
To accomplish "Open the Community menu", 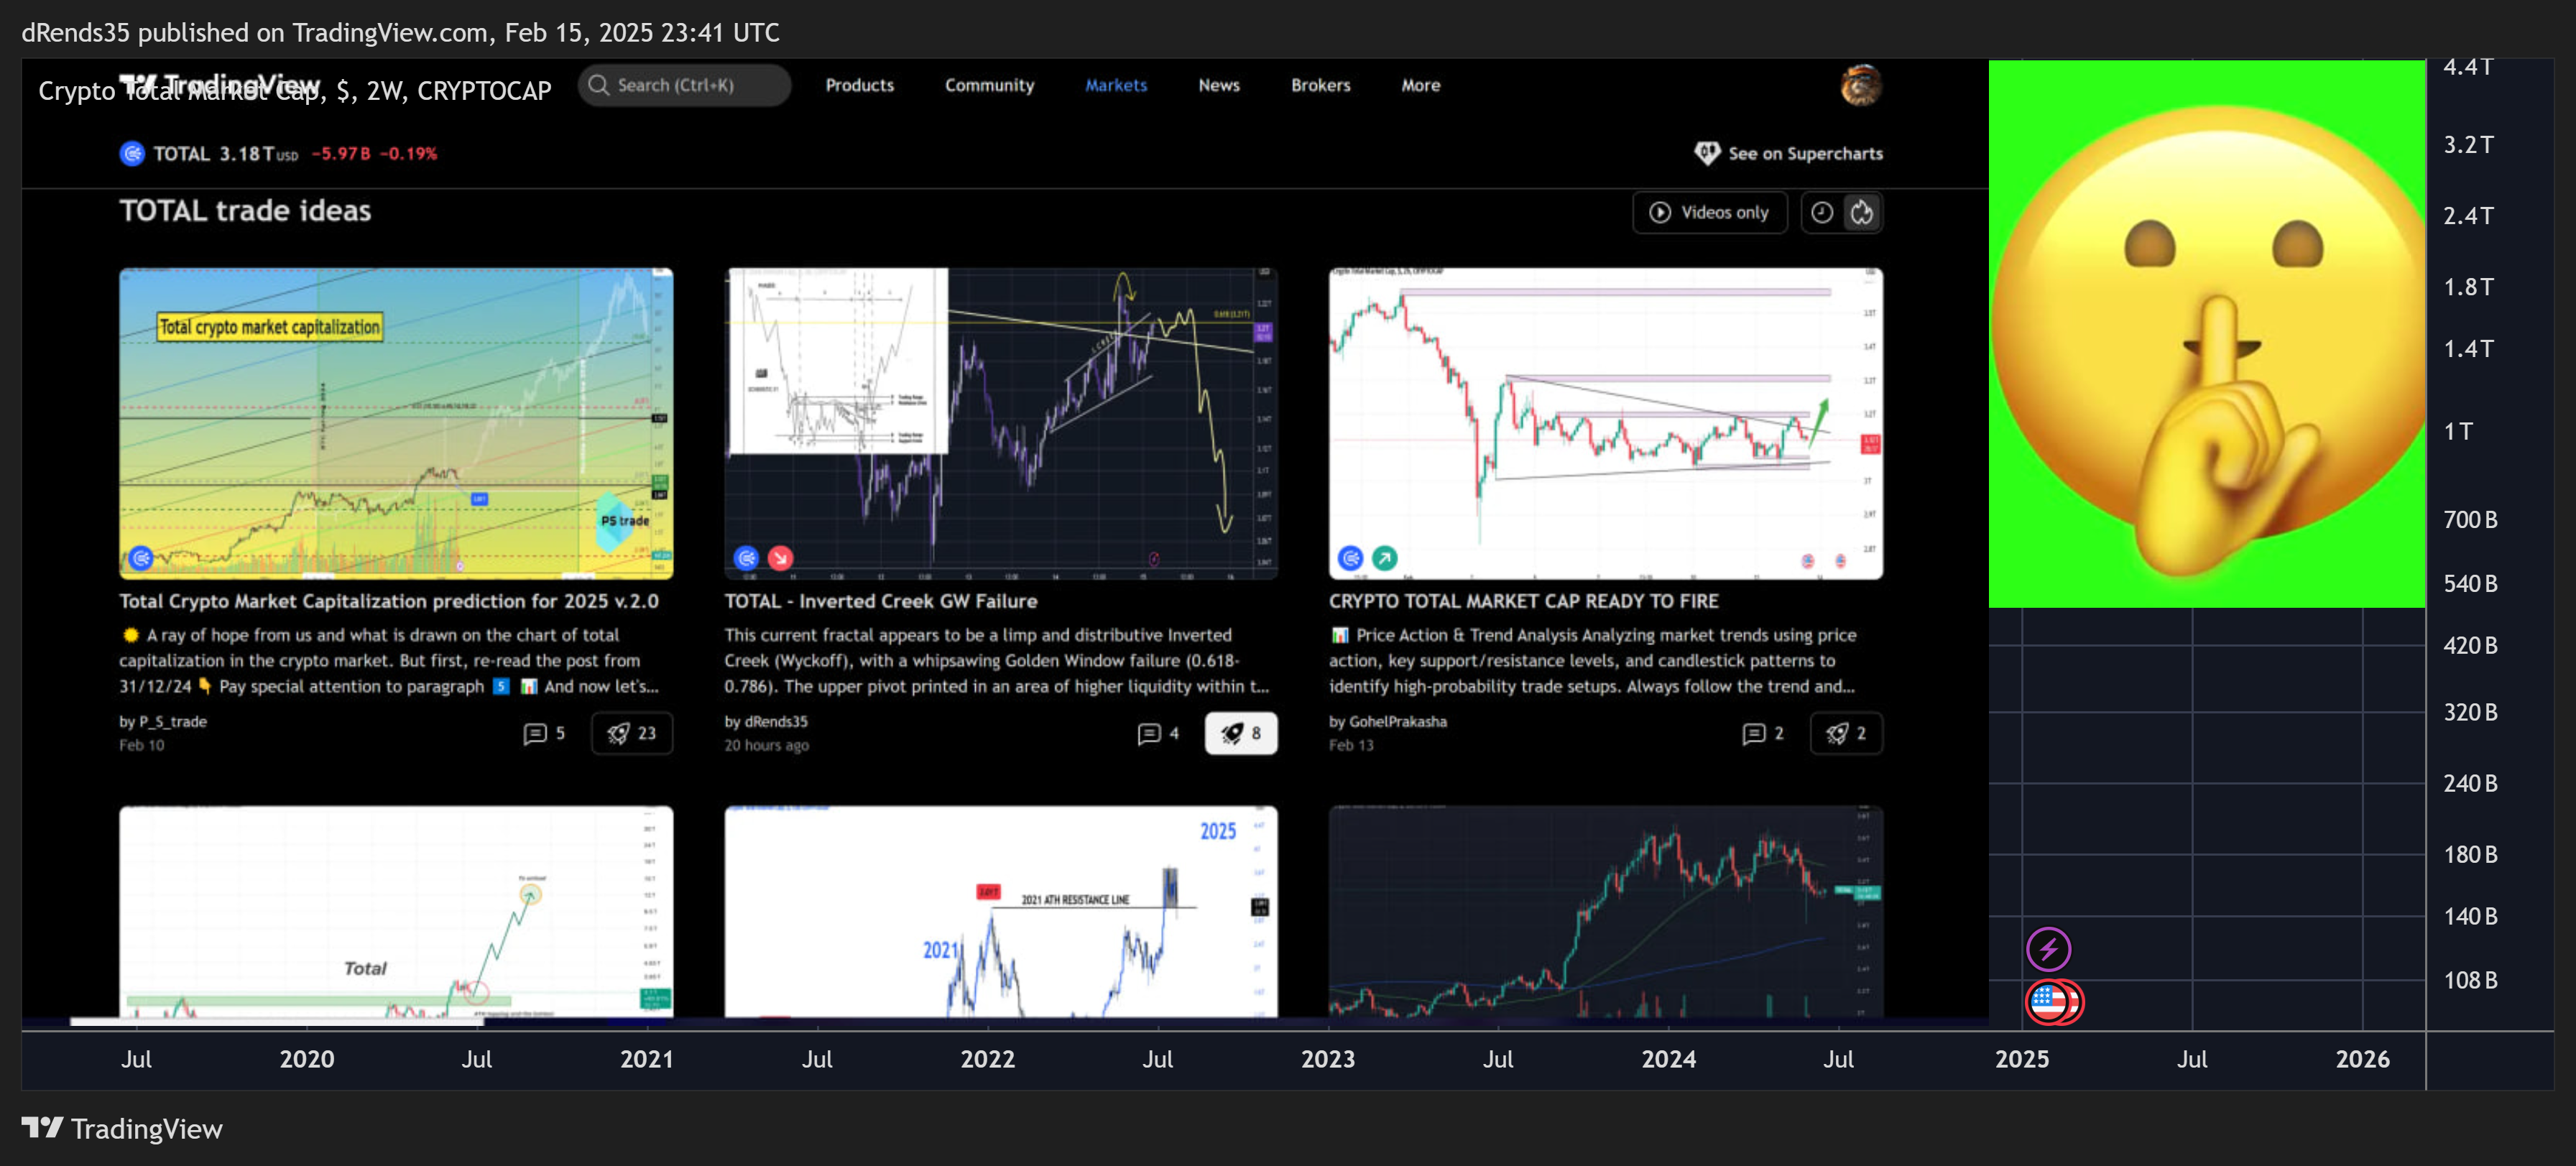I will (x=989, y=85).
